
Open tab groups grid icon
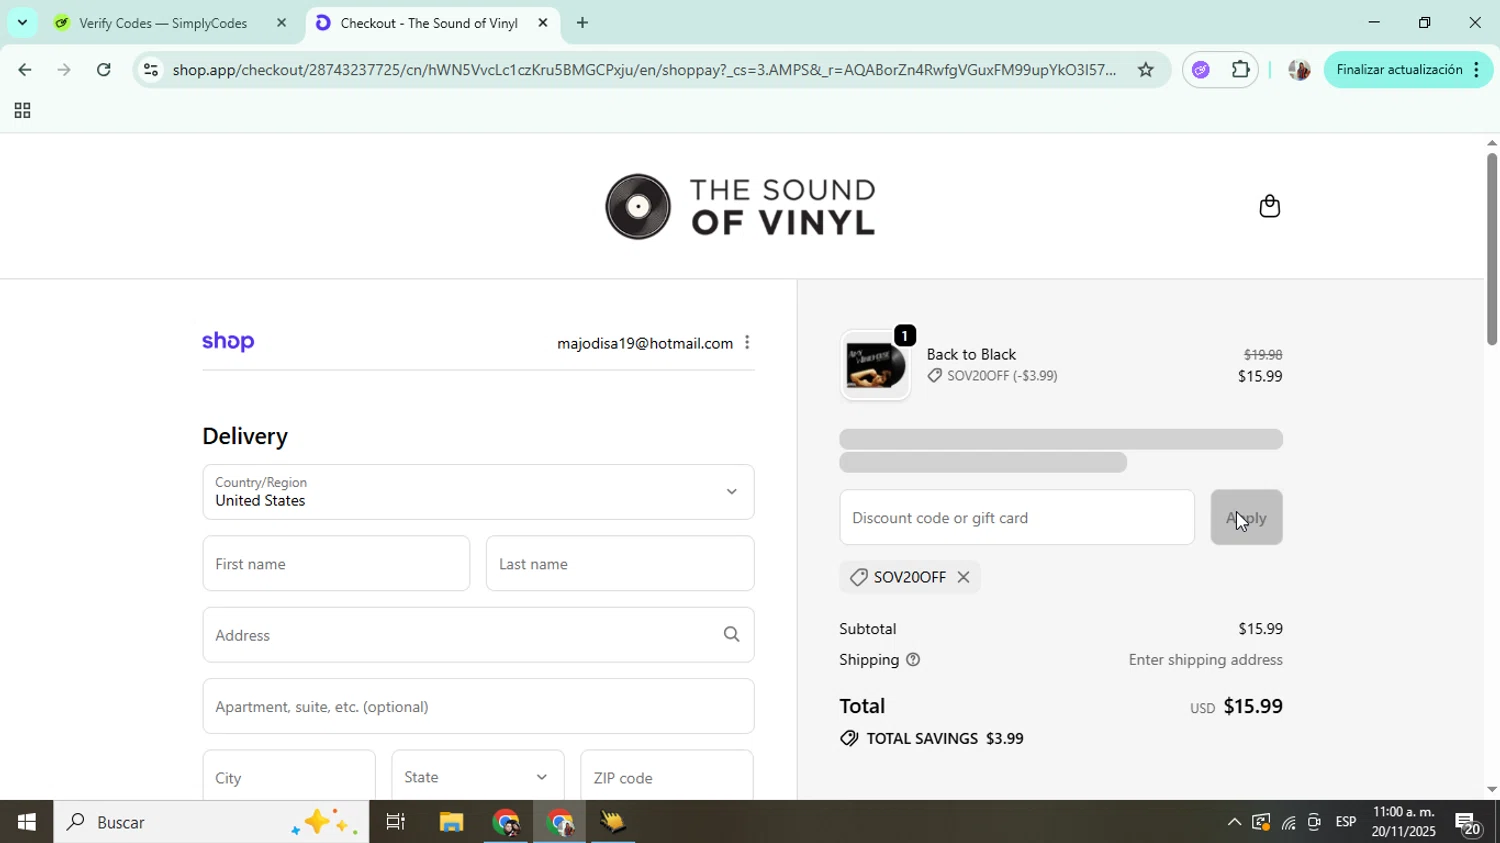pos(22,111)
